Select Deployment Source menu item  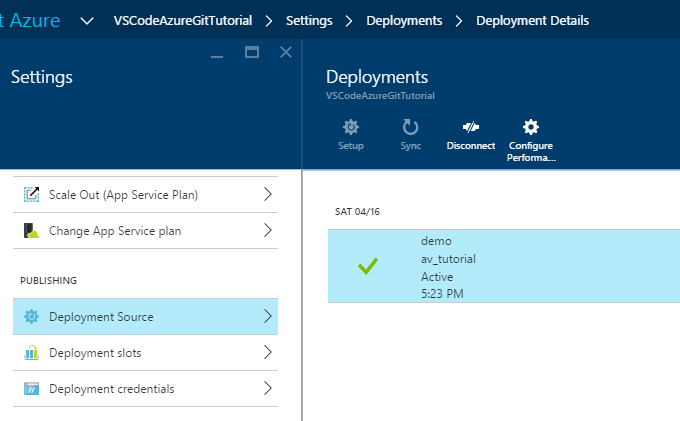click(x=145, y=317)
